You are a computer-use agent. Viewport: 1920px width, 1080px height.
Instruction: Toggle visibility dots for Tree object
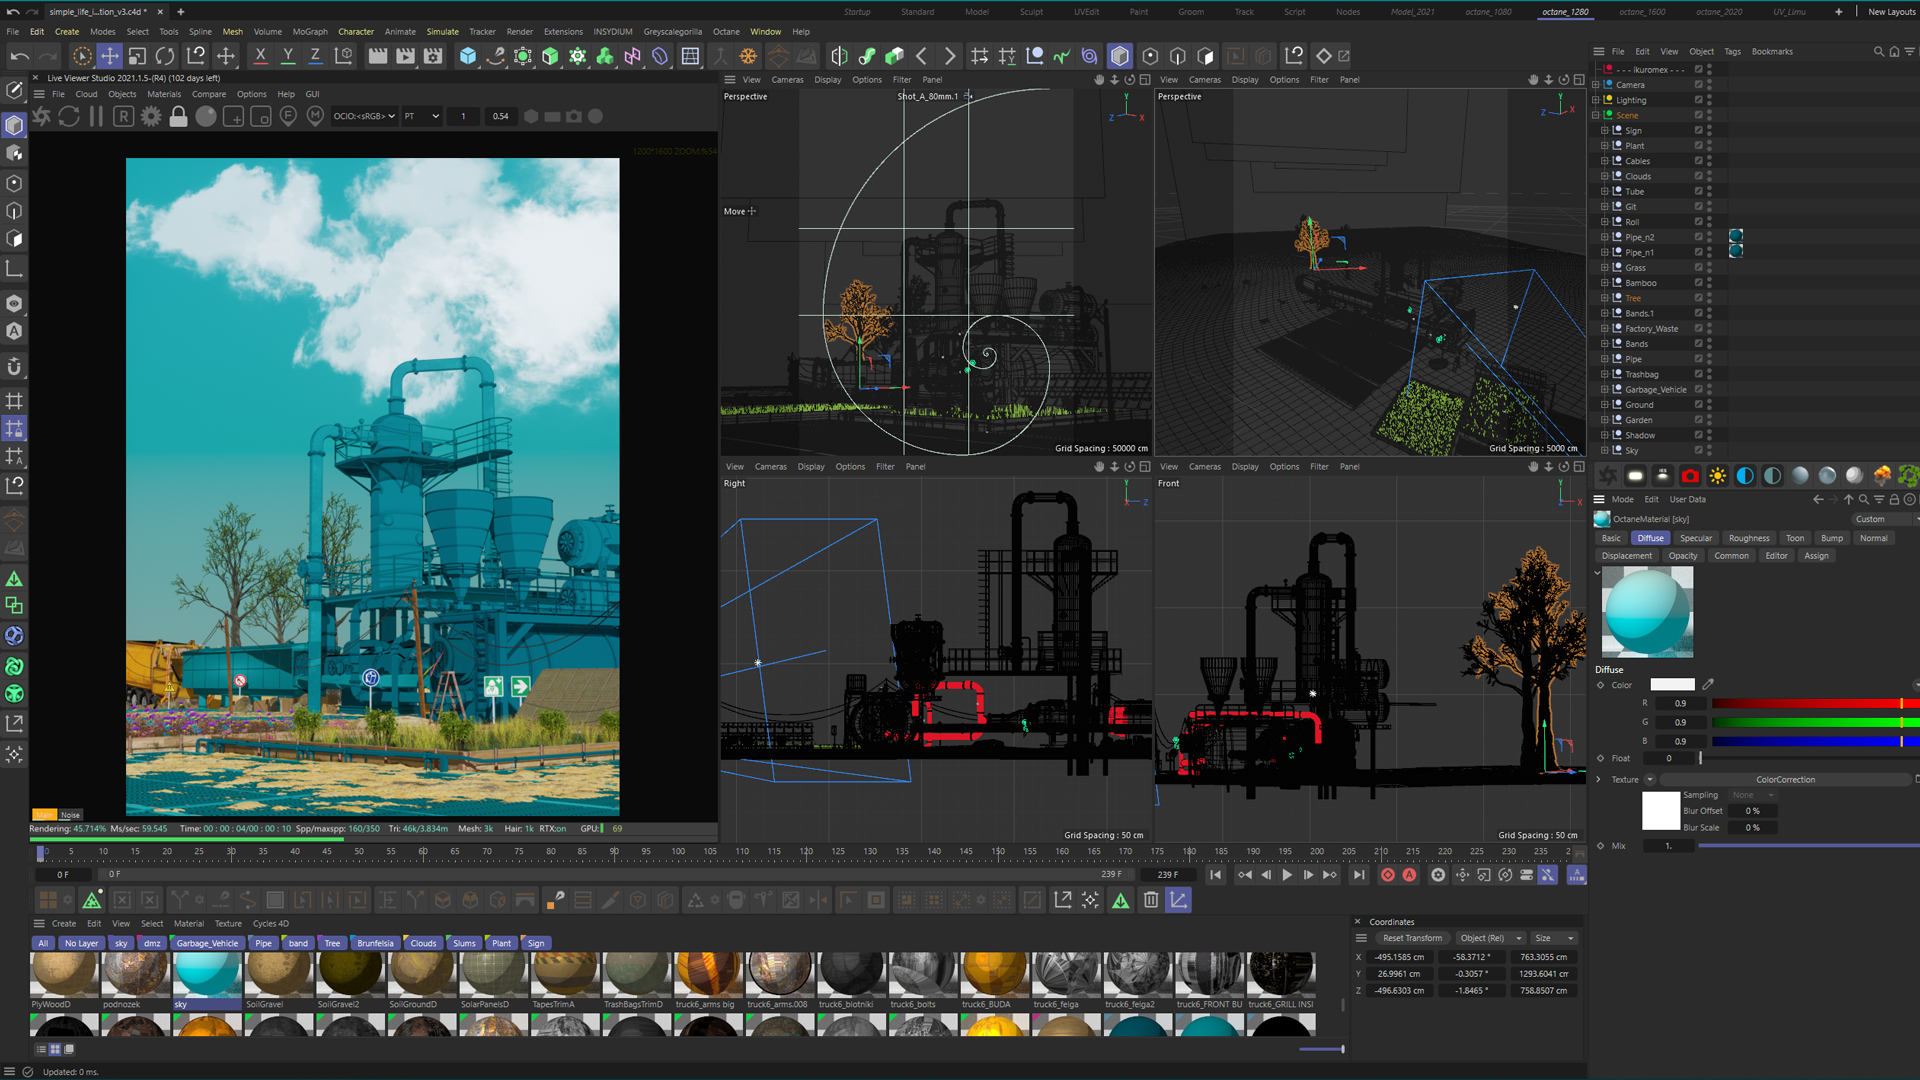pos(1709,298)
